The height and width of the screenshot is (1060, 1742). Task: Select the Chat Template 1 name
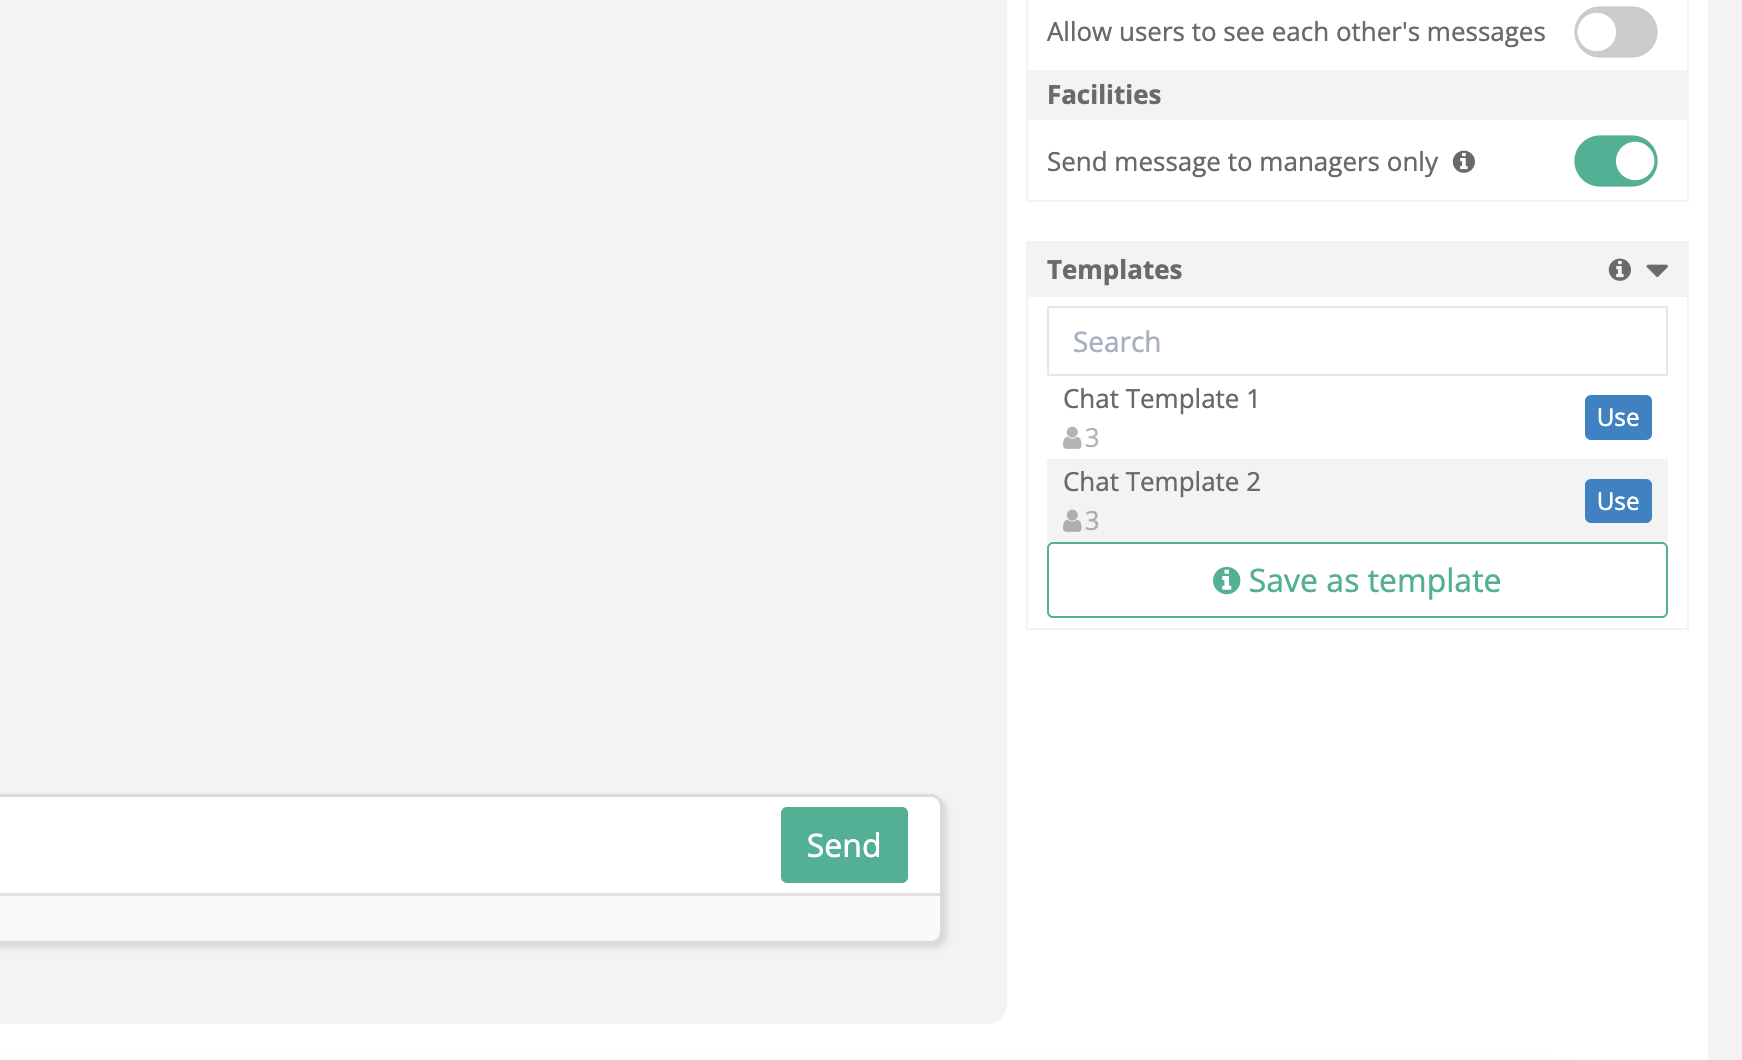(1160, 399)
